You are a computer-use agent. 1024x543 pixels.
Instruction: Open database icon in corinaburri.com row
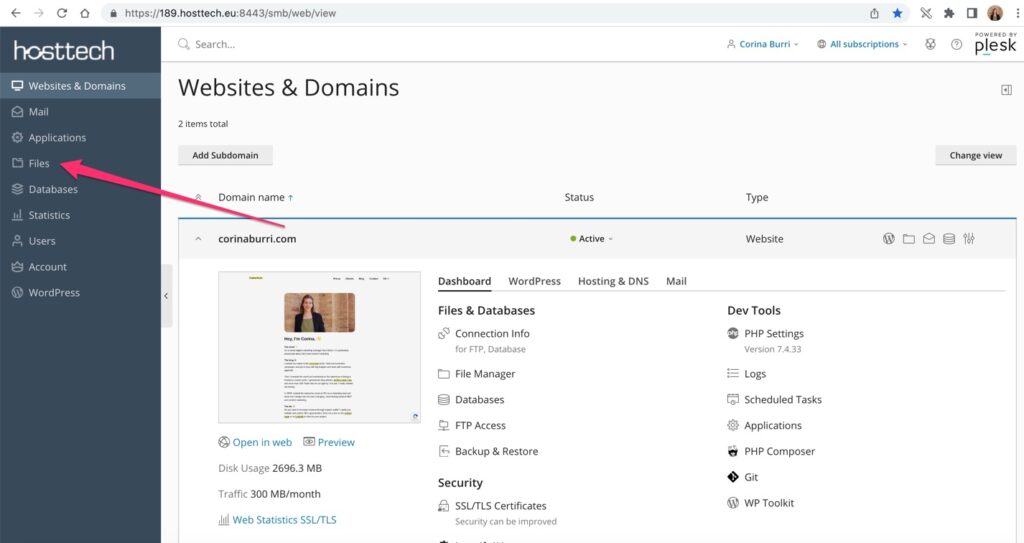click(x=949, y=239)
